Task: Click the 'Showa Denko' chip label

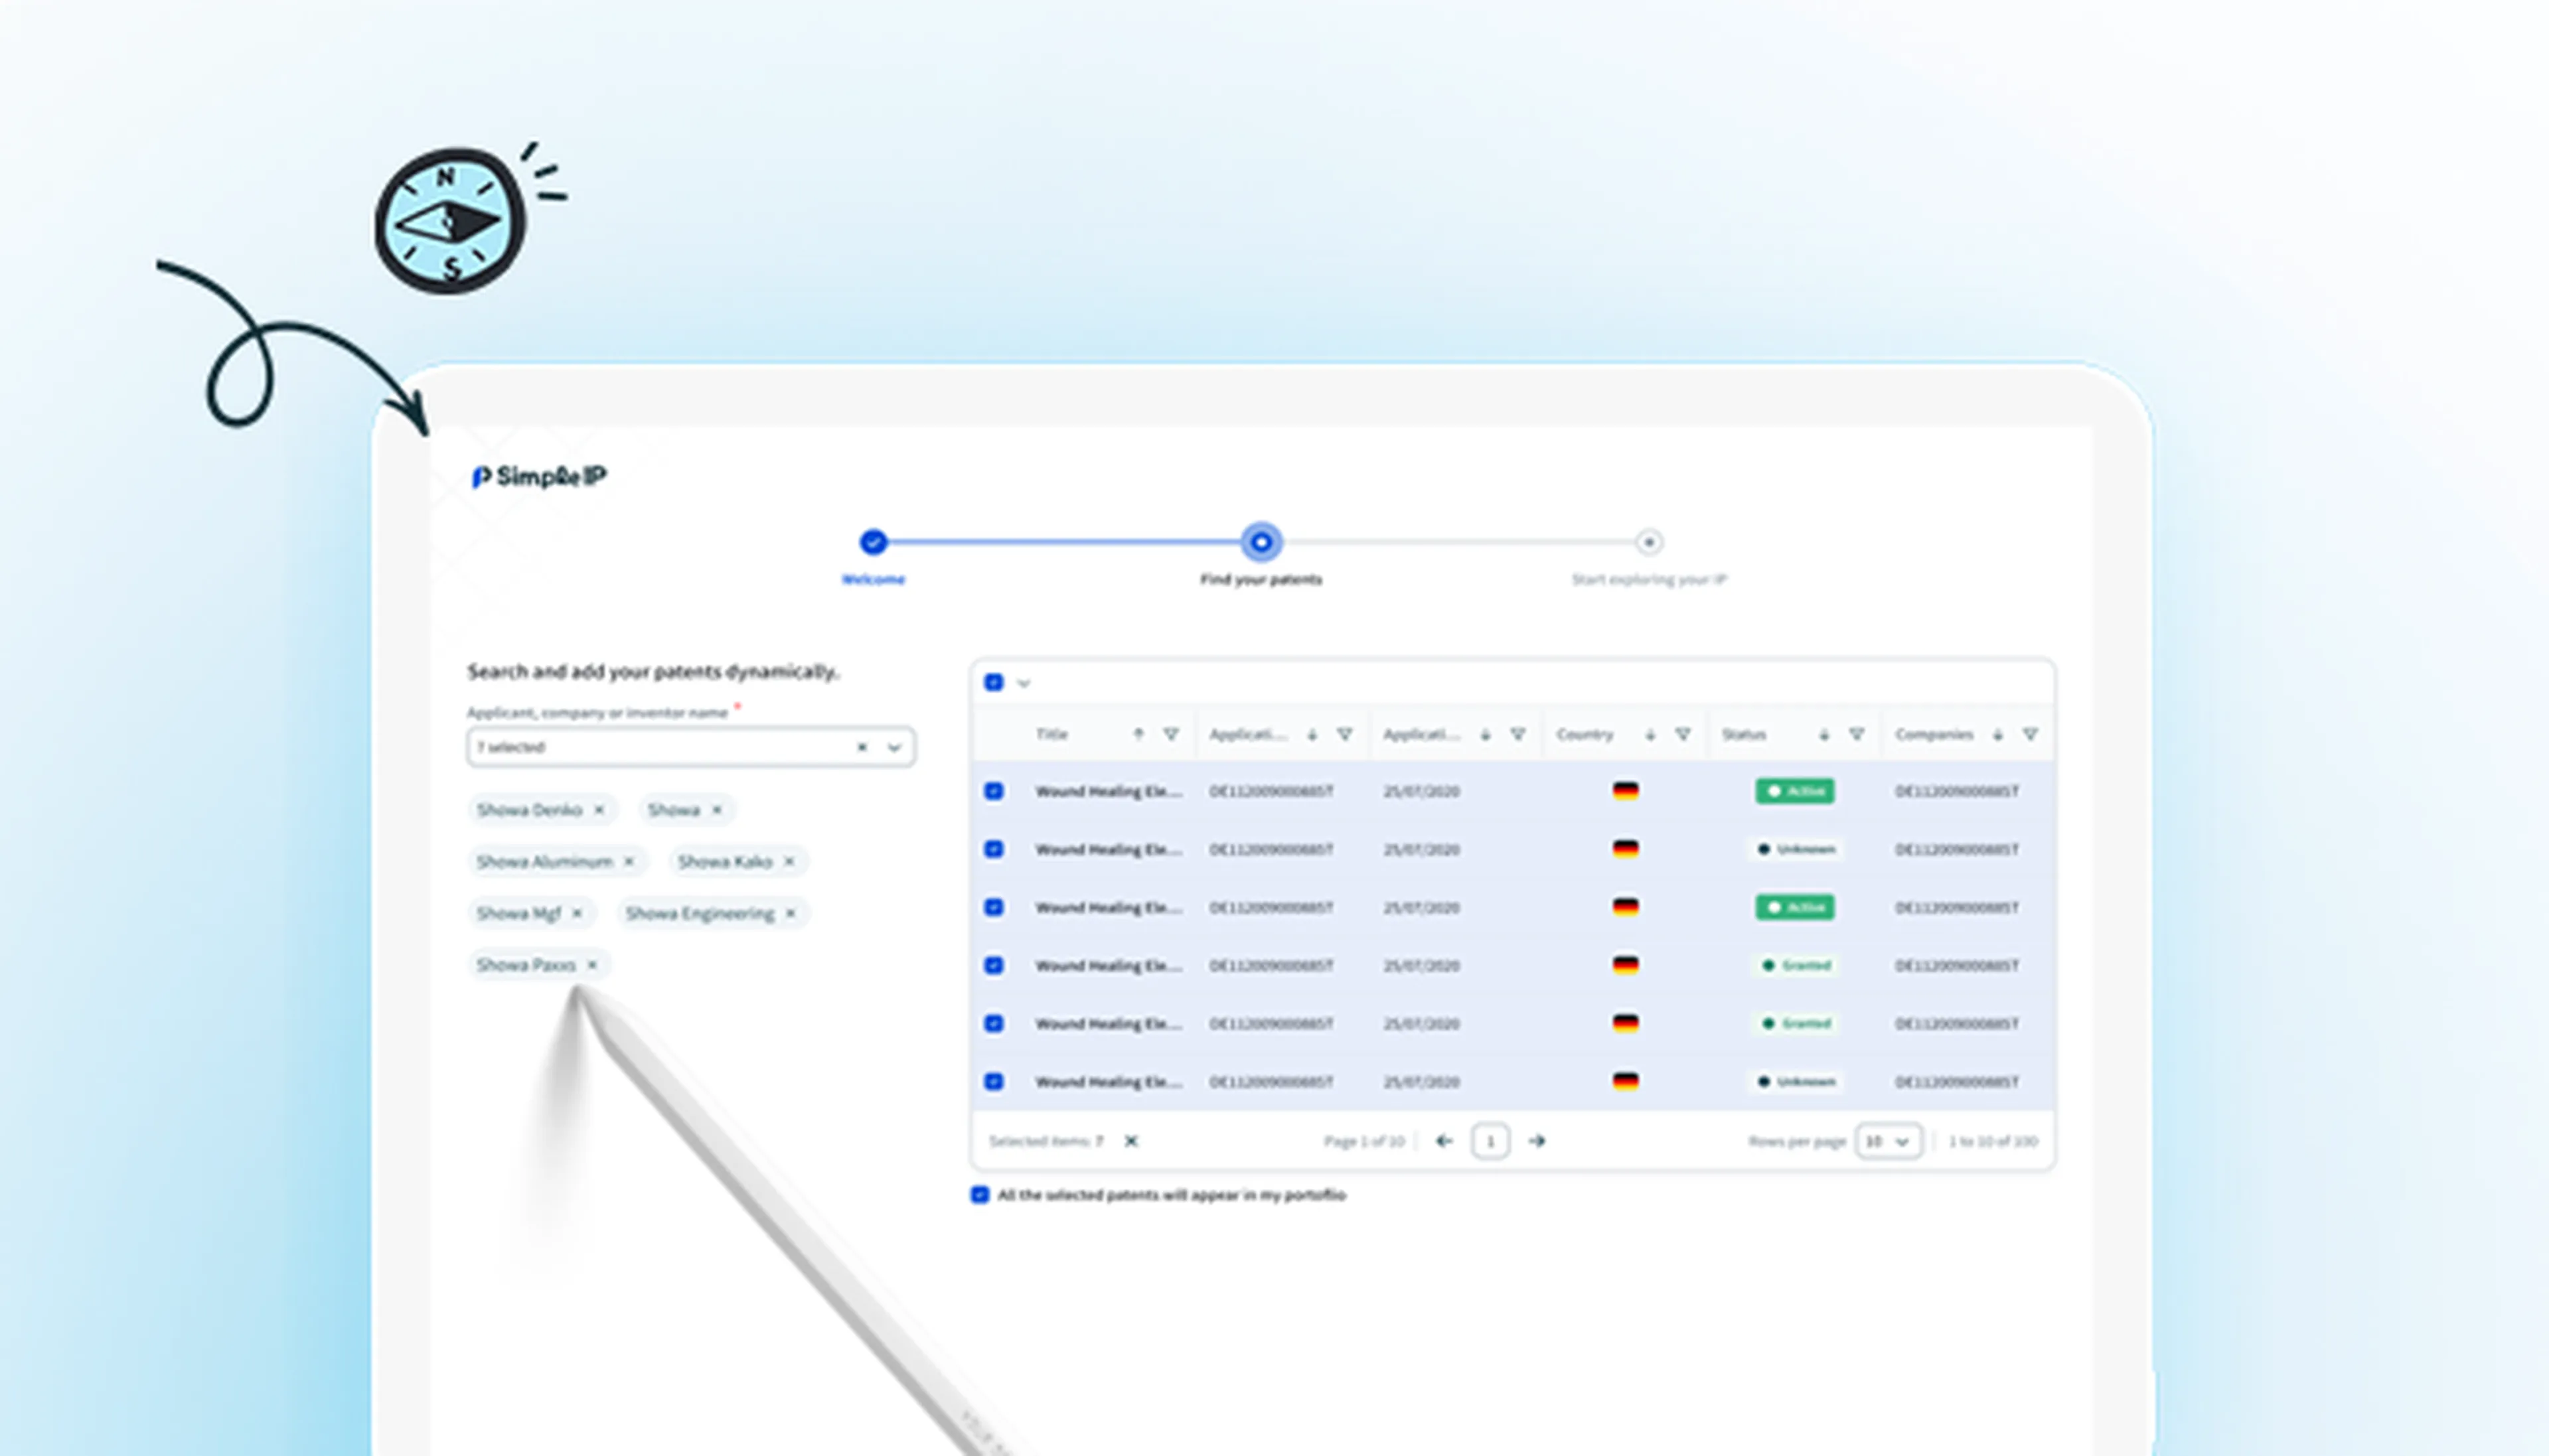Action: tap(529, 810)
